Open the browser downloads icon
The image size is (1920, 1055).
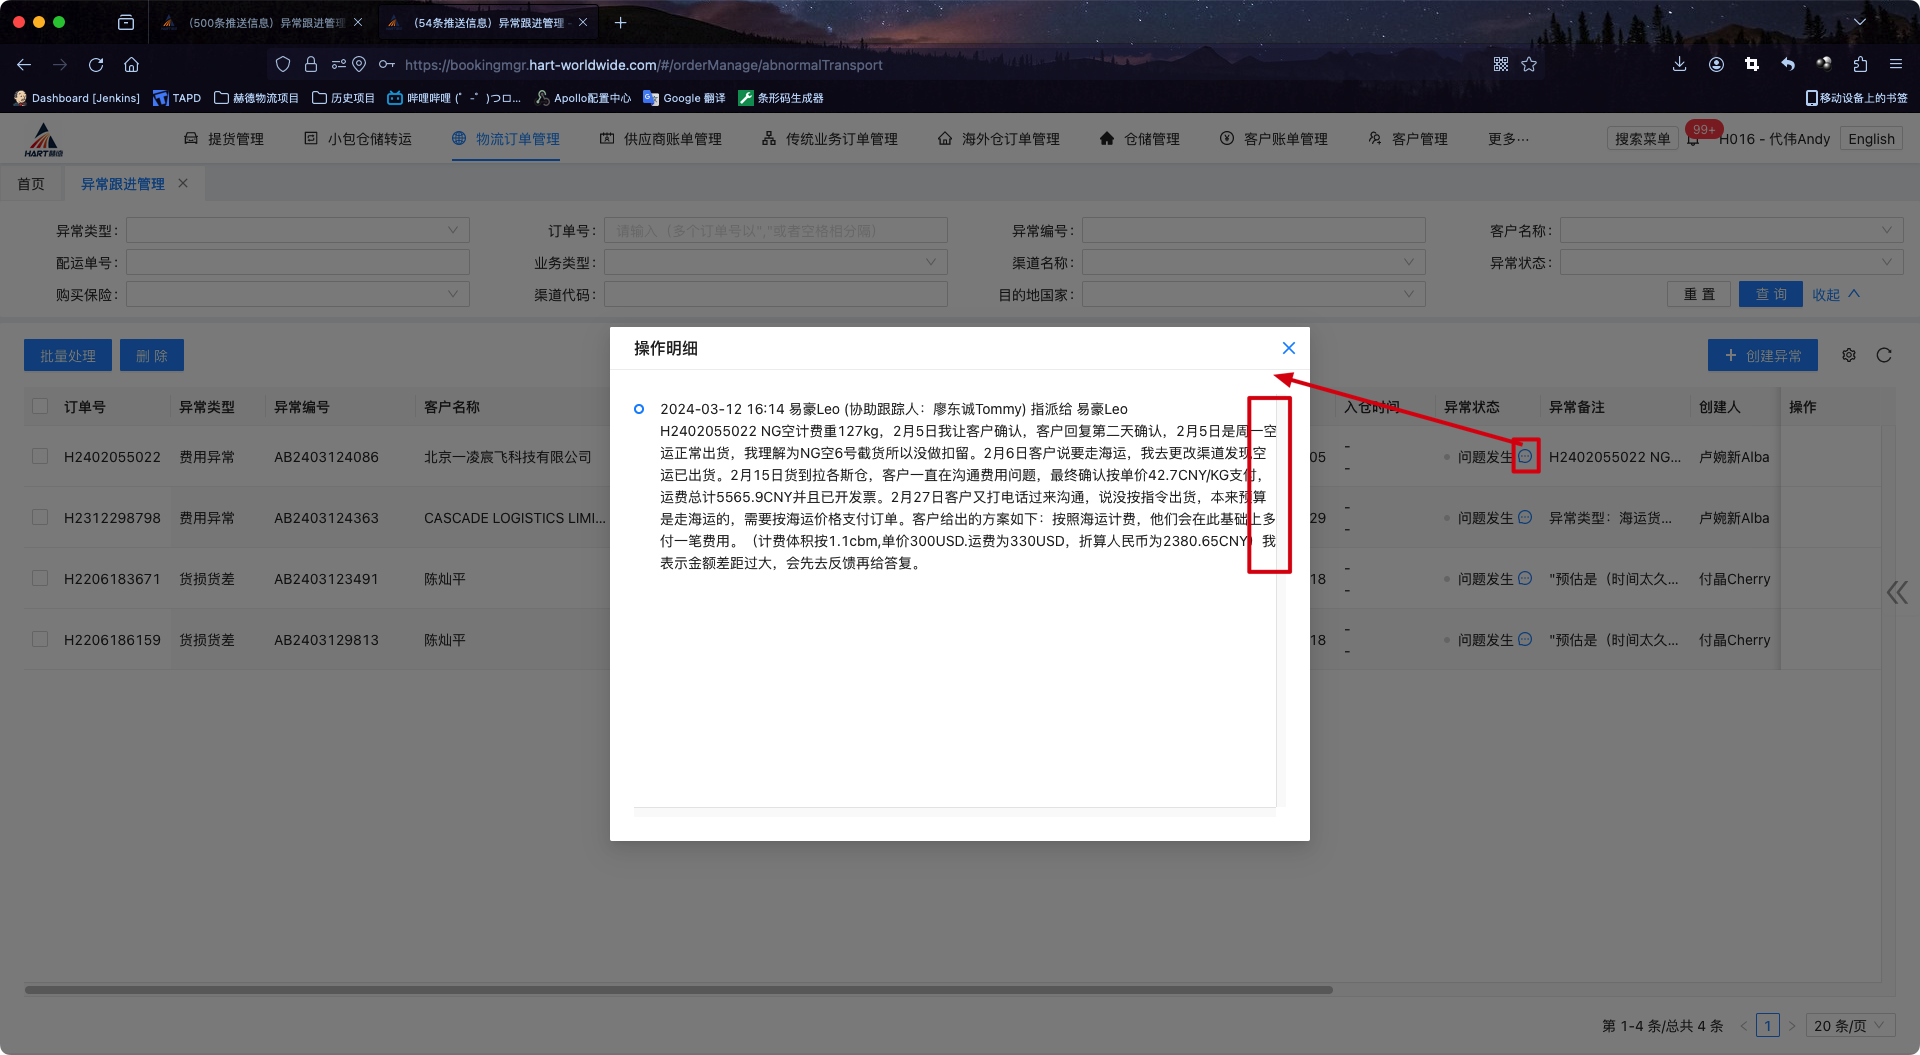coord(1679,65)
